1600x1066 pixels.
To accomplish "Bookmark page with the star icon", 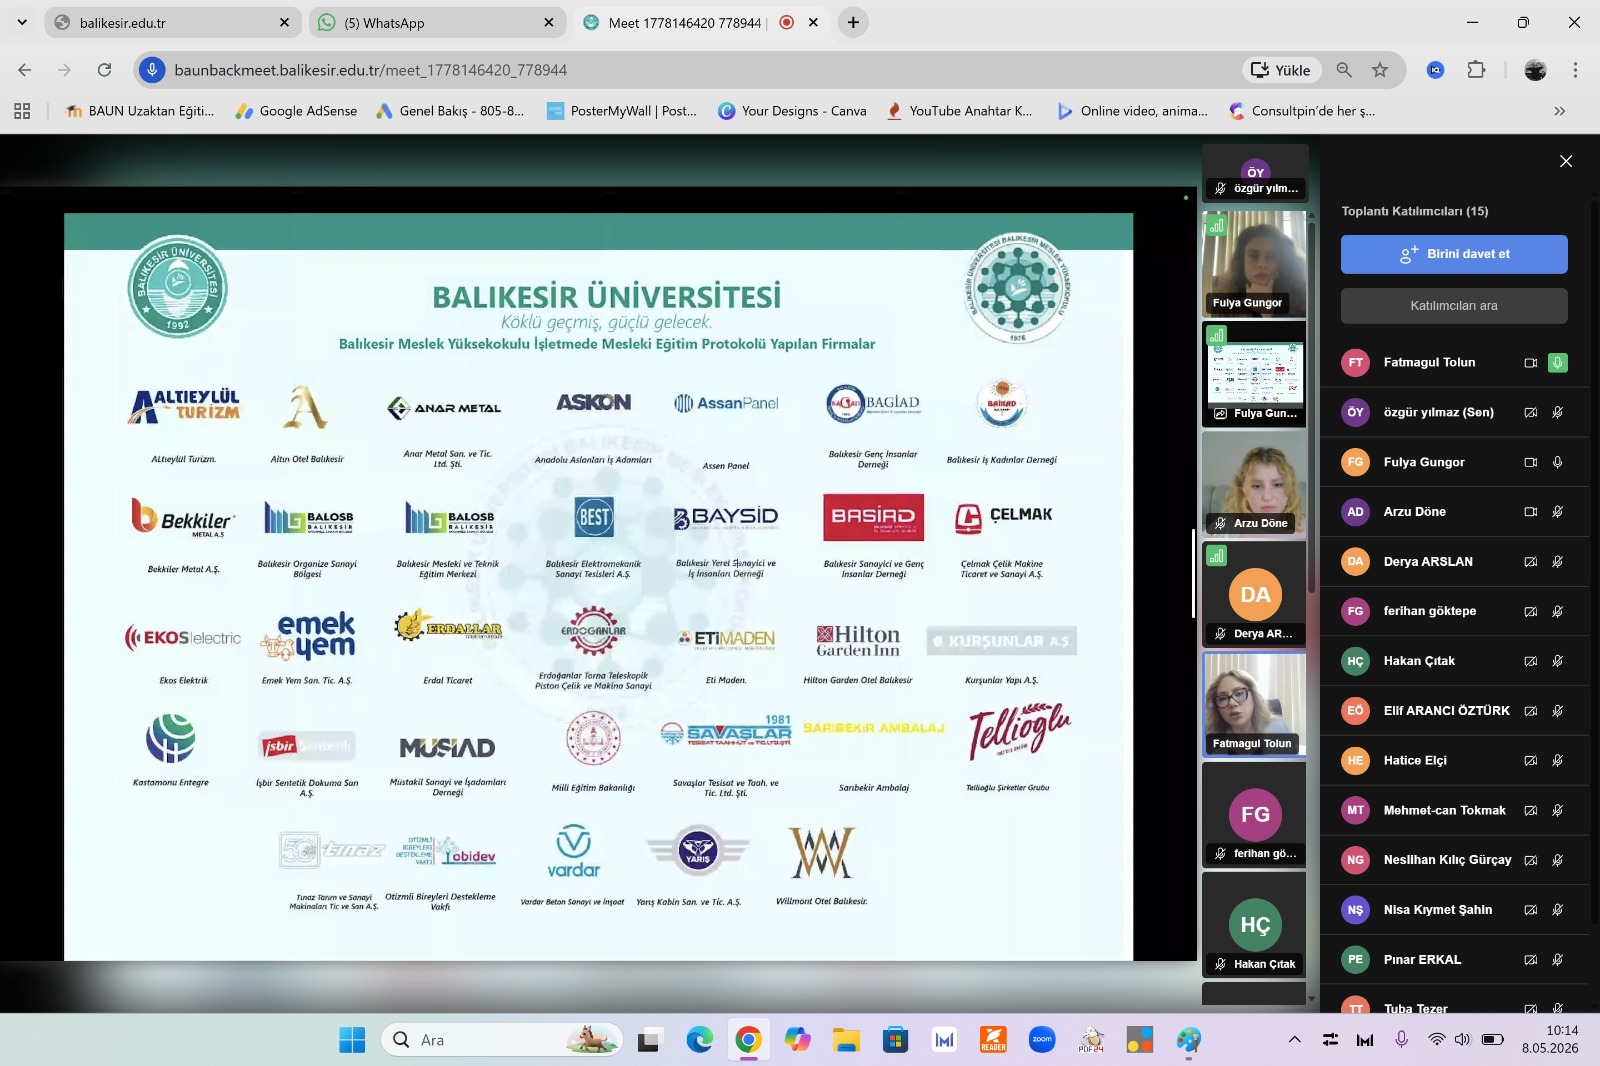I will (x=1380, y=70).
